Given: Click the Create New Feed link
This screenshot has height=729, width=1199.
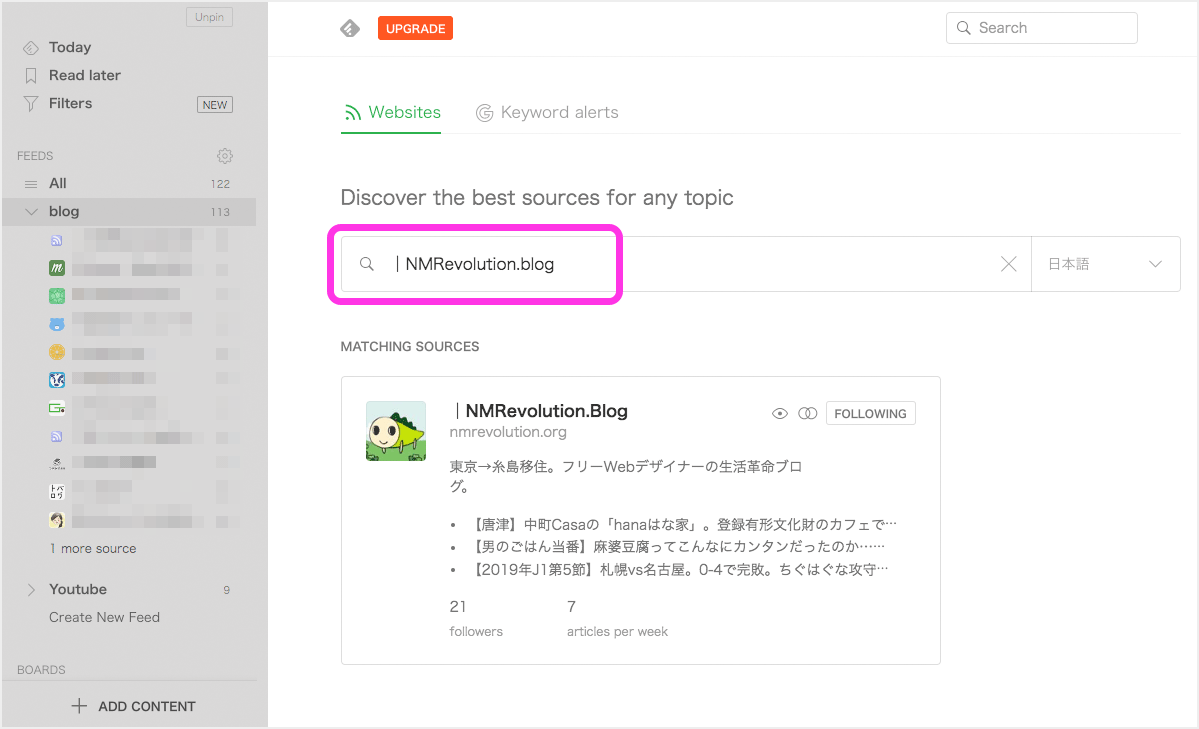Looking at the screenshot, I should [105, 617].
